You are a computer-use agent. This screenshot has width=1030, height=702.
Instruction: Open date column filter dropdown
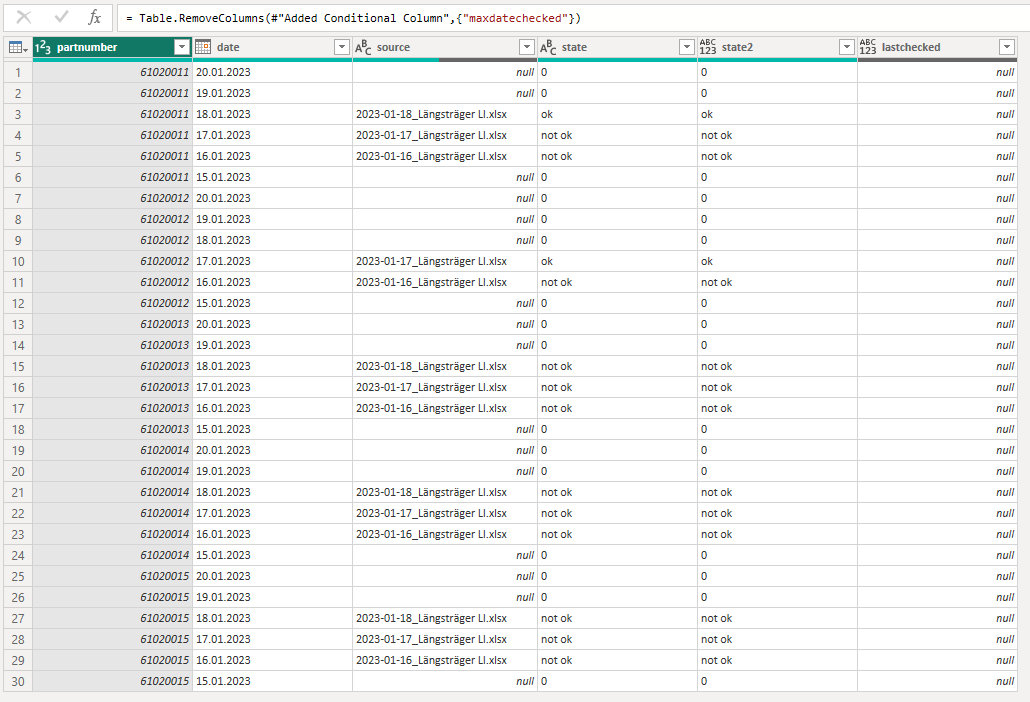coord(342,47)
